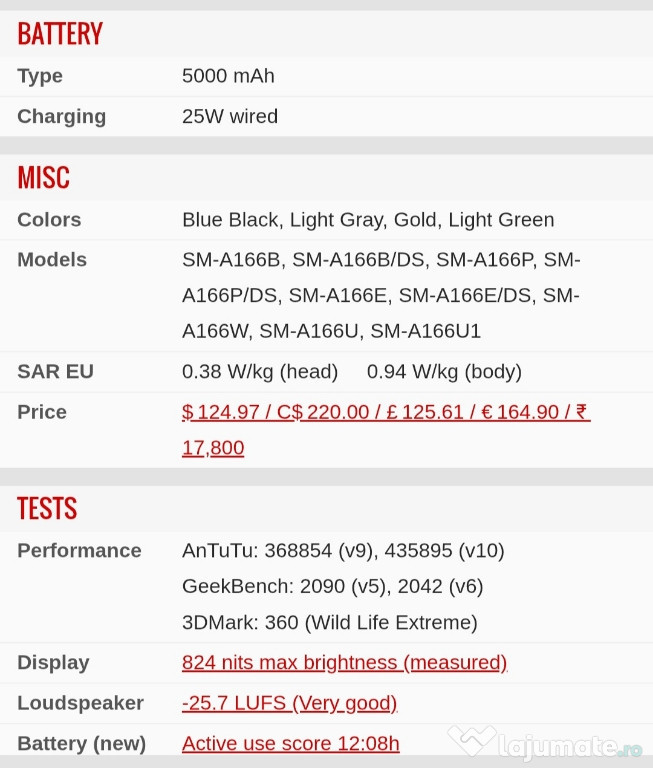653x768 pixels.
Task: Click the BATTERY section heading
Action: [60, 34]
